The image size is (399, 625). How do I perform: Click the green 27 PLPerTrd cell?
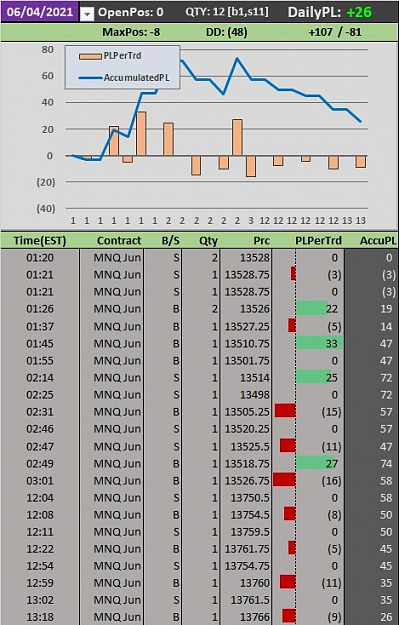point(320,464)
